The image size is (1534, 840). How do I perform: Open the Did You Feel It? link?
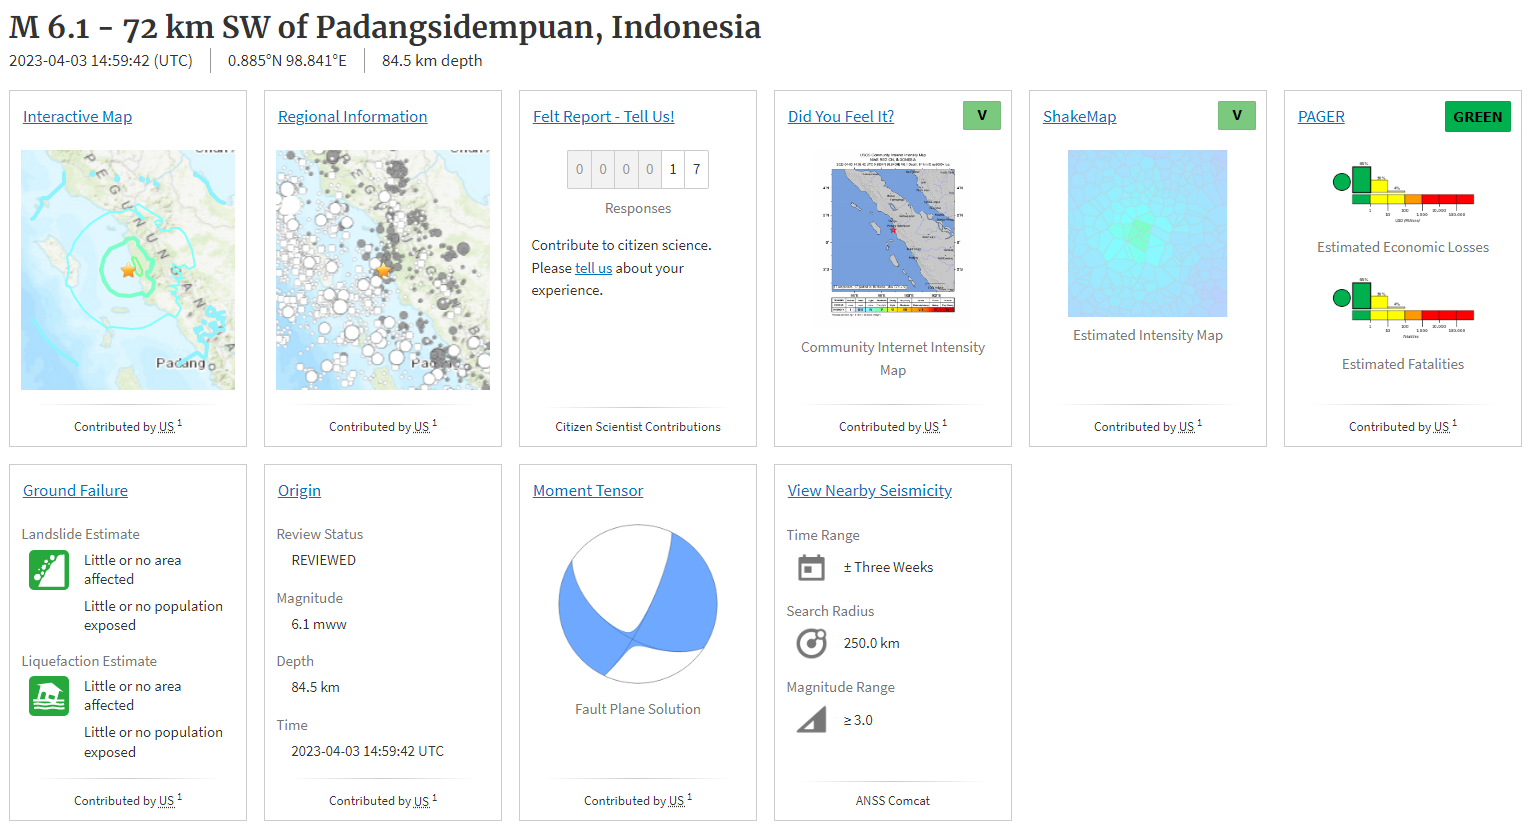(x=841, y=117)
